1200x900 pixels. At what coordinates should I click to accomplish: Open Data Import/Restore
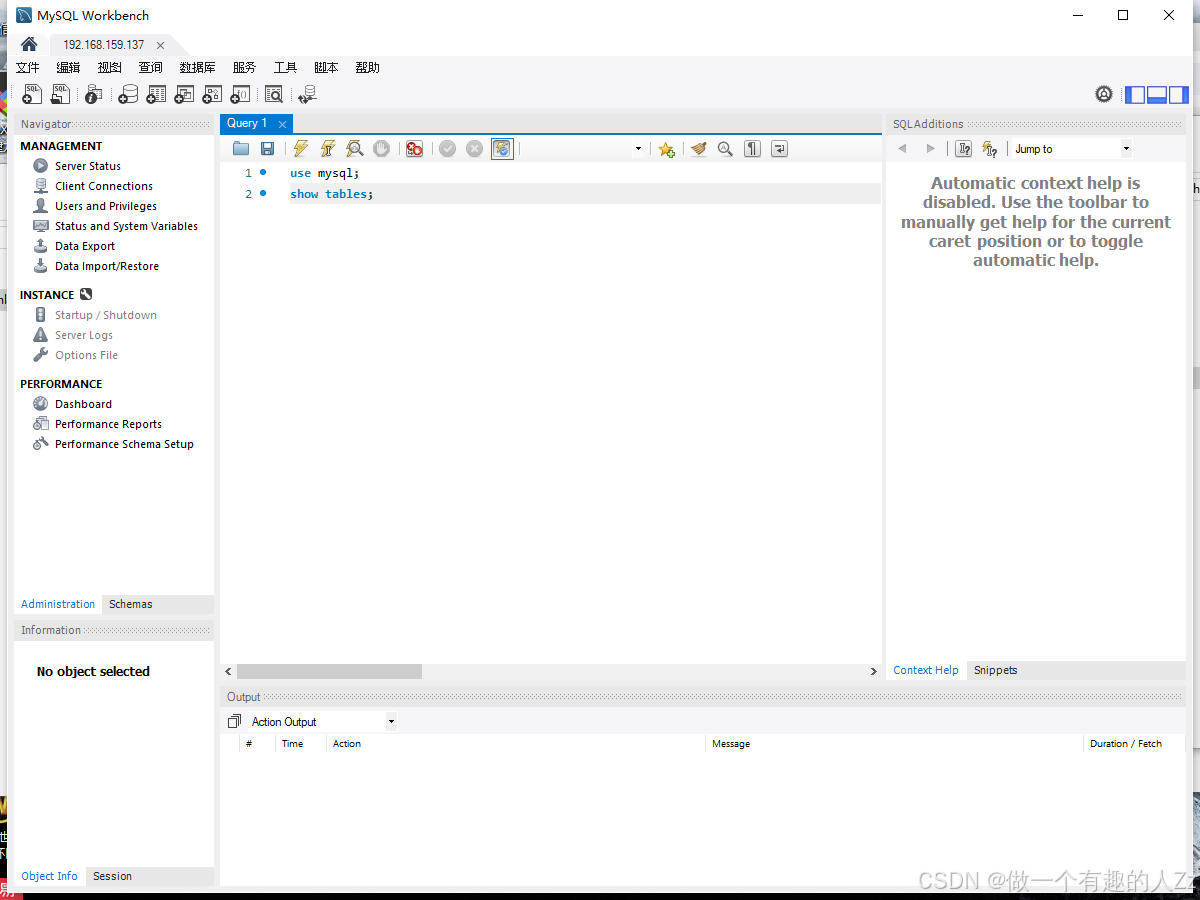pos(106,266)
